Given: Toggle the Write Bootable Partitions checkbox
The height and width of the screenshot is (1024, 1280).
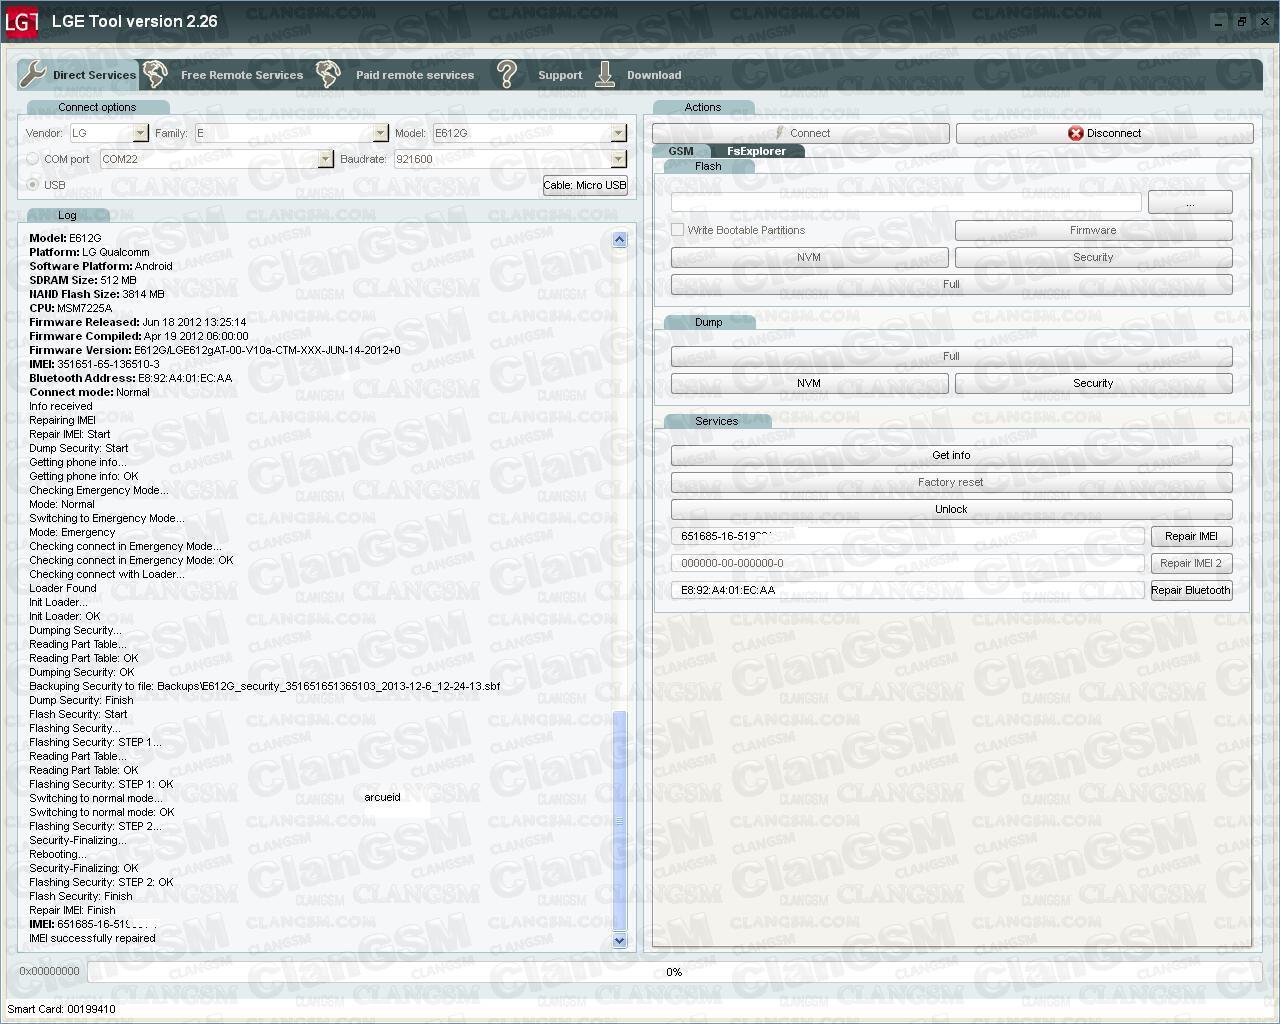Looking at the screenshot, I should pos(678,230).
